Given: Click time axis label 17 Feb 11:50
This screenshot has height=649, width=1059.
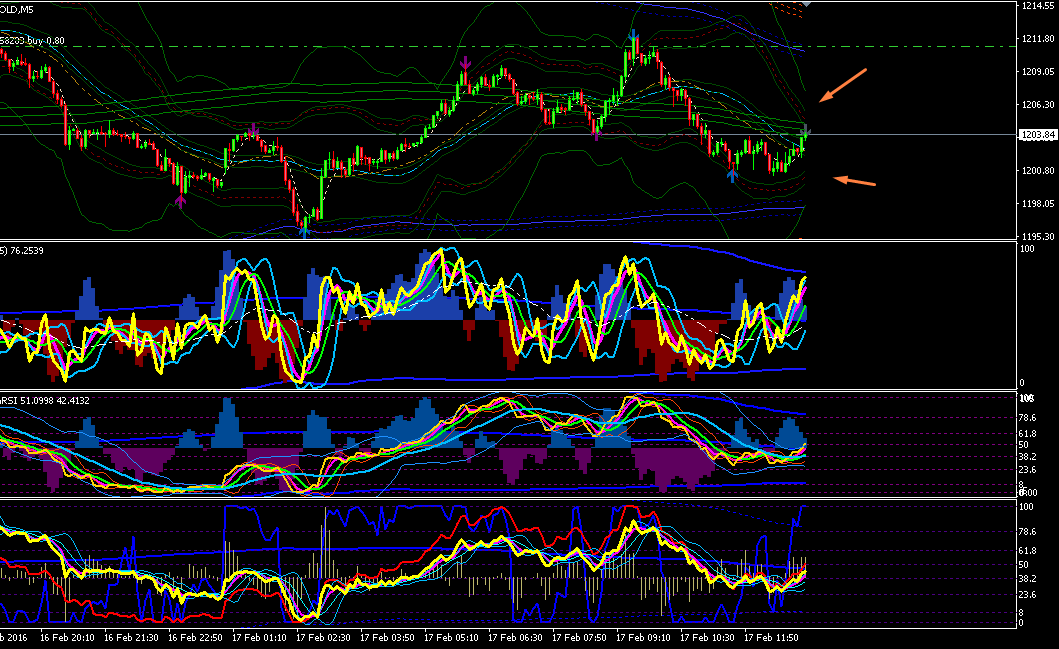Looking at the screenshot, I should [772, 638].
